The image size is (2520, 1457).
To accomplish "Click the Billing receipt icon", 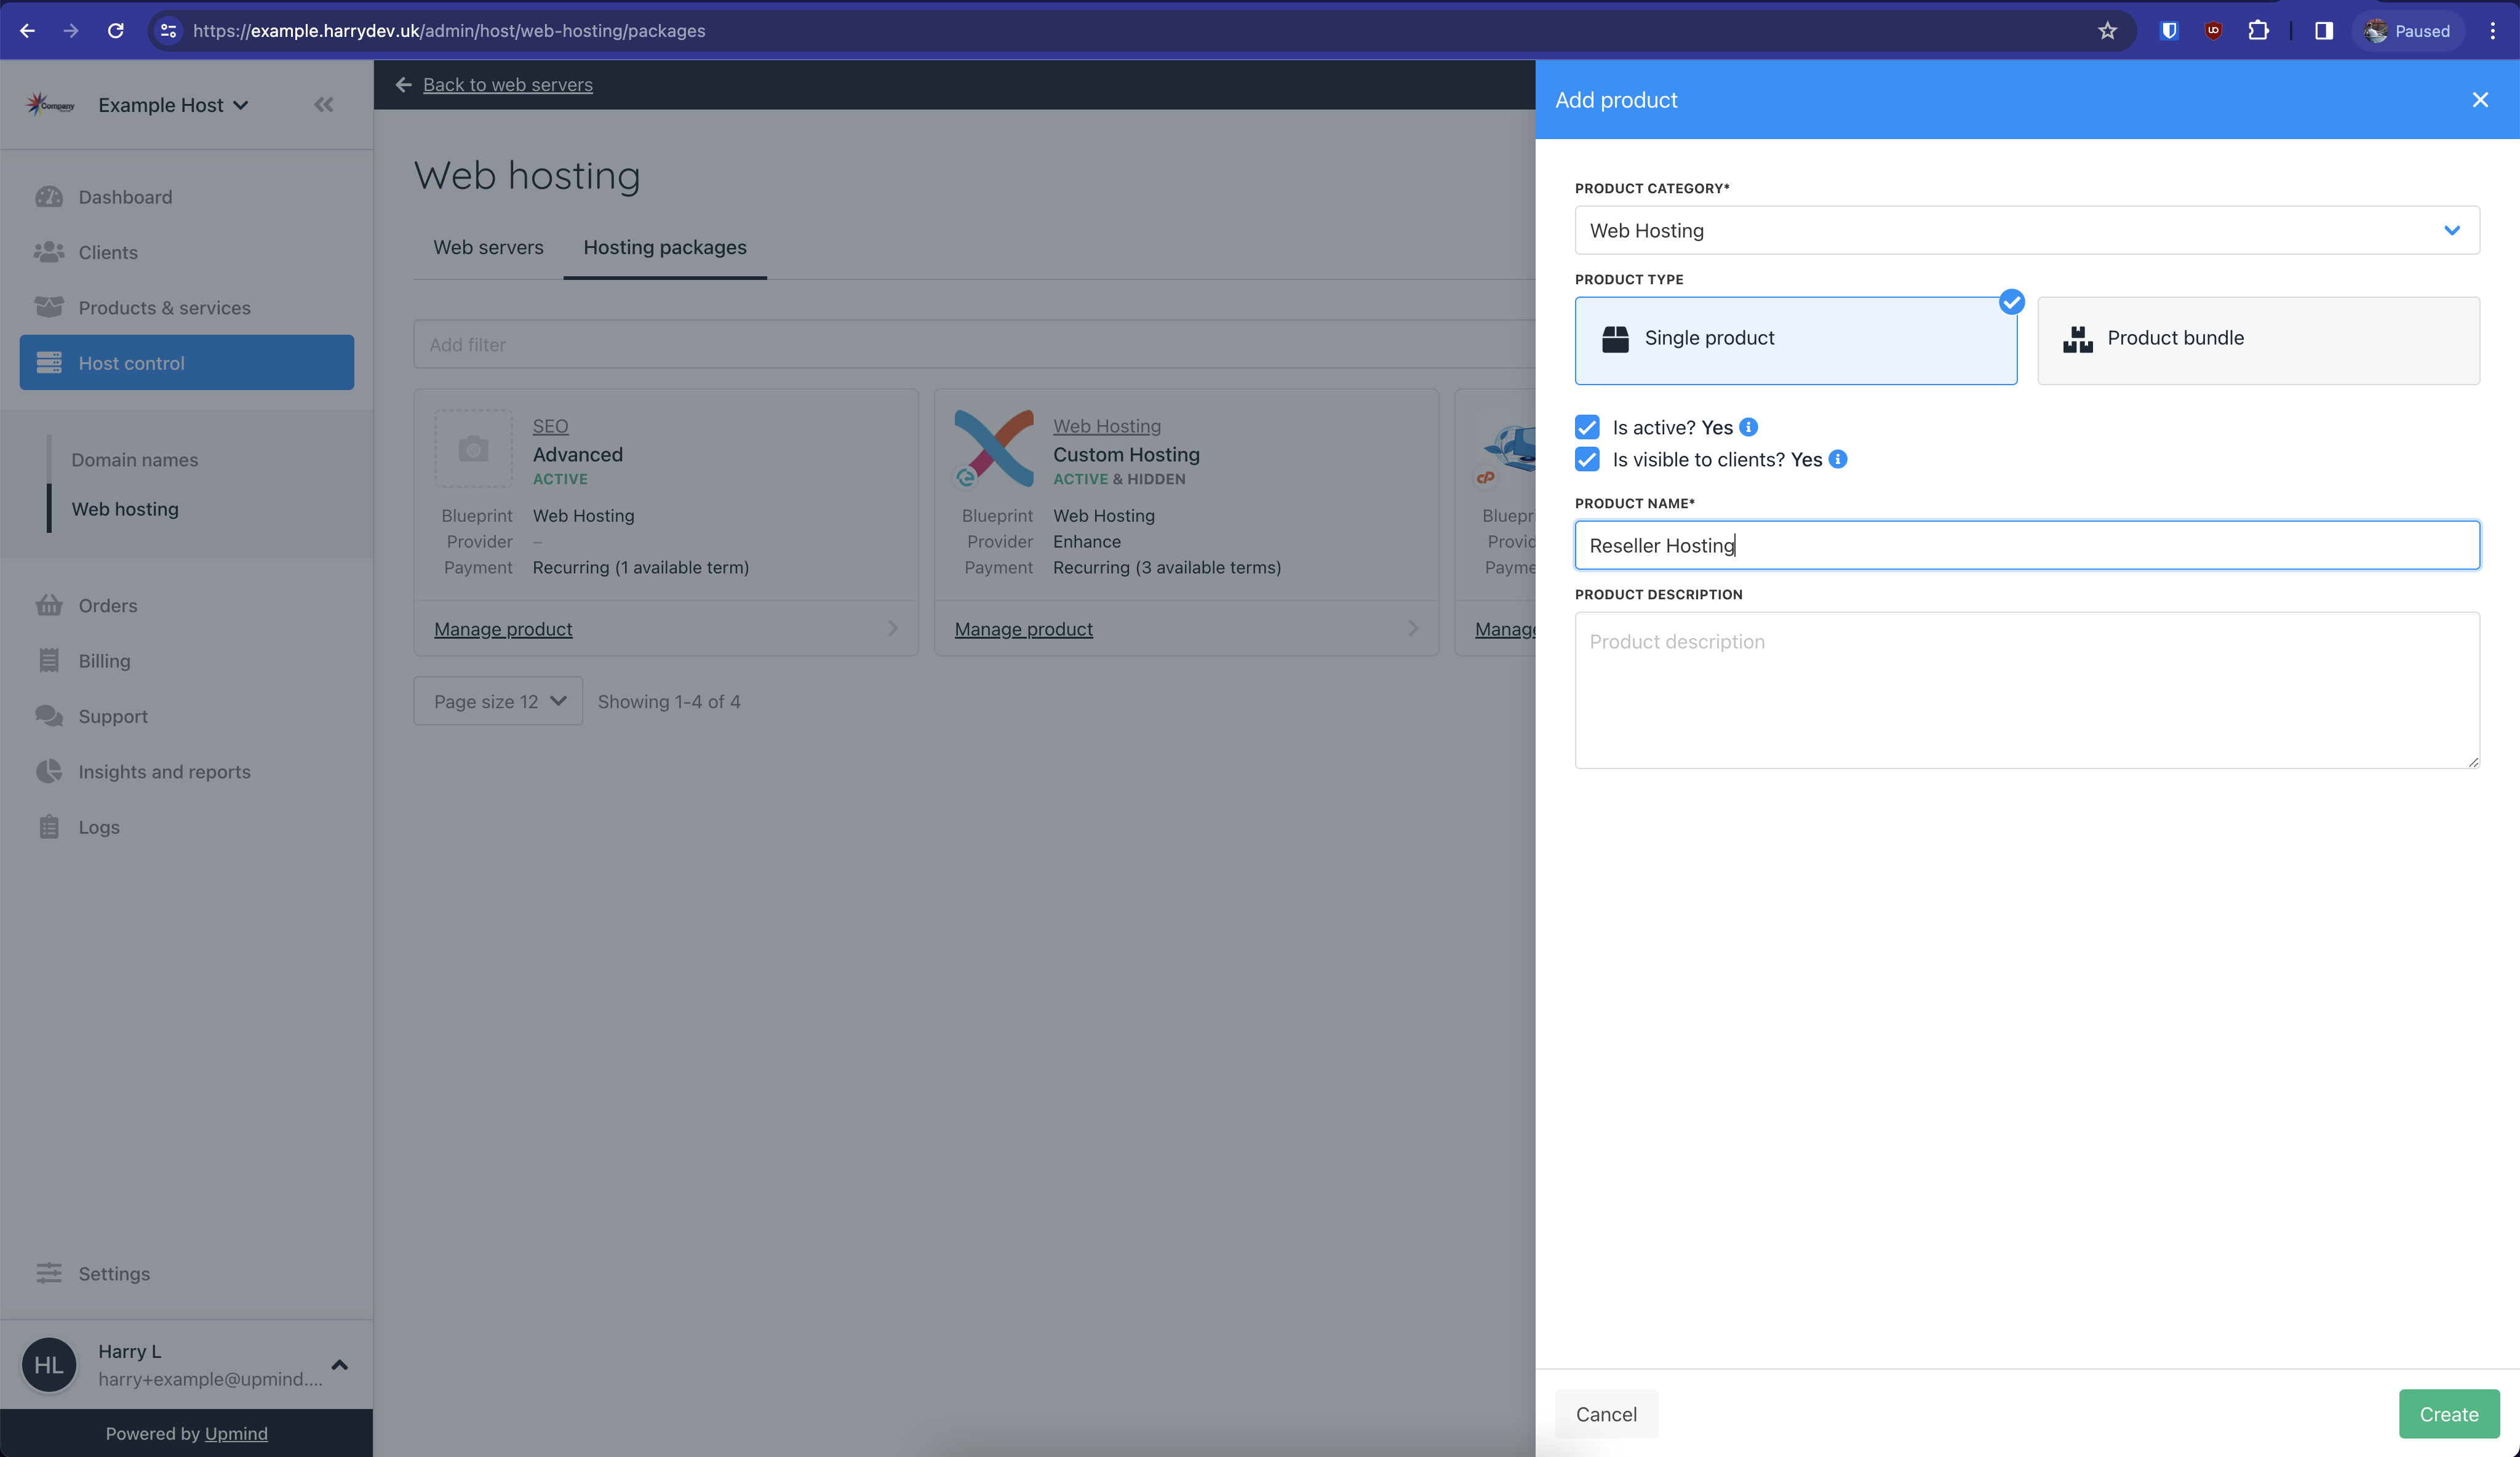I will point(49,661).
